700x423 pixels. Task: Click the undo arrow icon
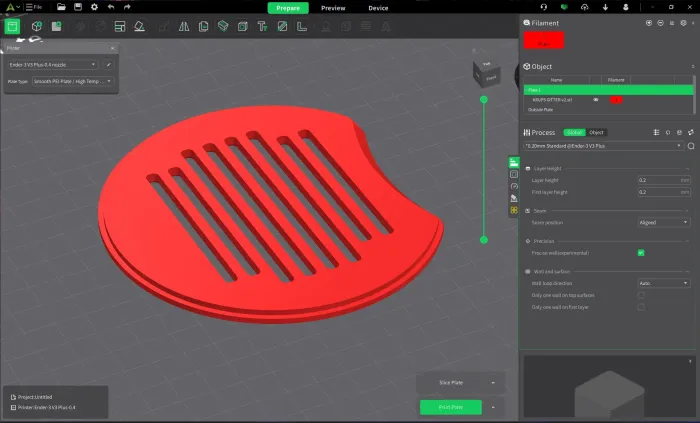(110, 7)
